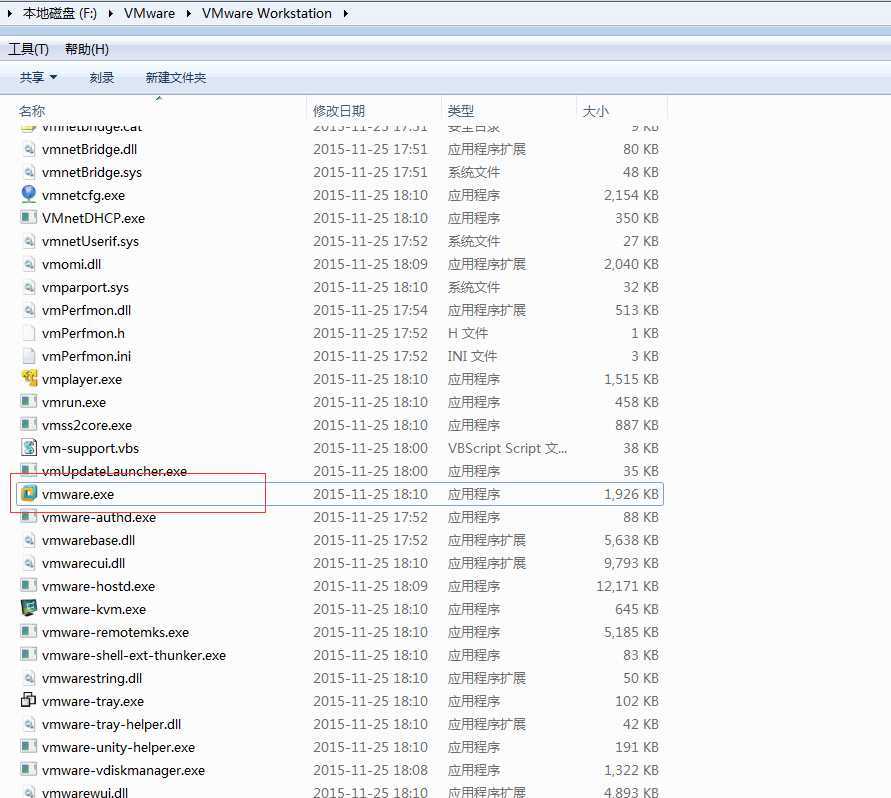Expand arrow before 本地磁盘 (F:) breadcrumb

click(x=10, y=13)
